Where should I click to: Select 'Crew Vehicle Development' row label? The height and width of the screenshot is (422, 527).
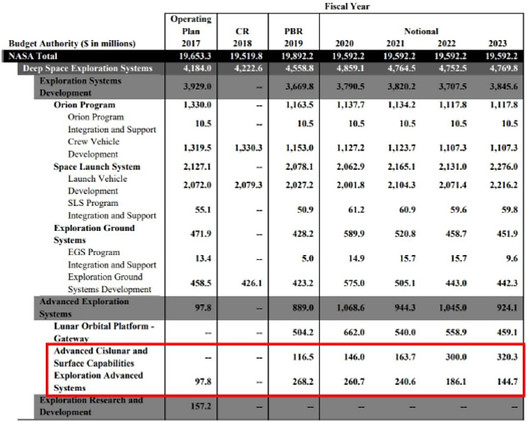tap(93, 148)
